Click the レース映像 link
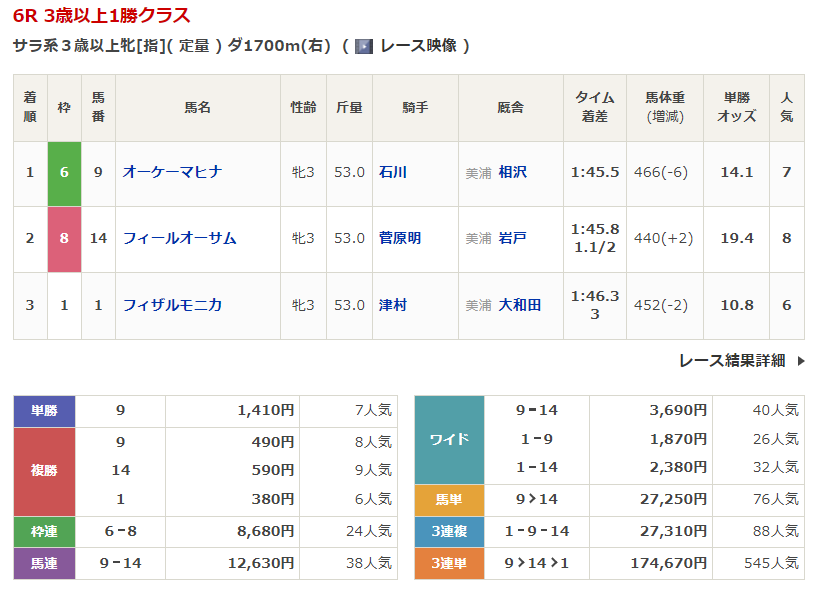Image resolution: width=823 pixels, height=590 pixels. [x=418, y=46]
